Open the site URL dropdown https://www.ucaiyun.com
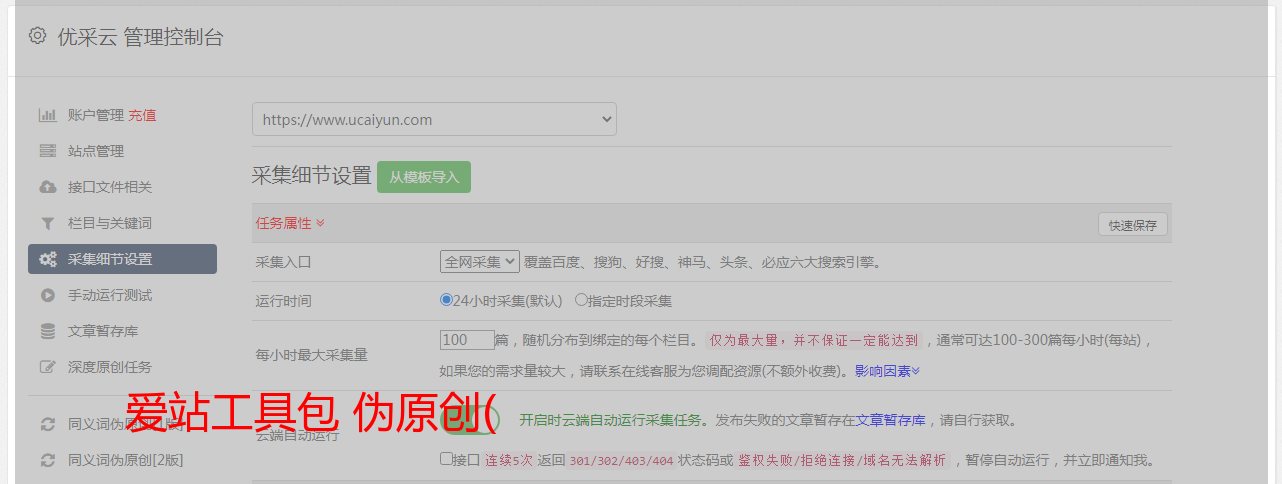This screenshot has width=1282, height=484. point(434,119)
